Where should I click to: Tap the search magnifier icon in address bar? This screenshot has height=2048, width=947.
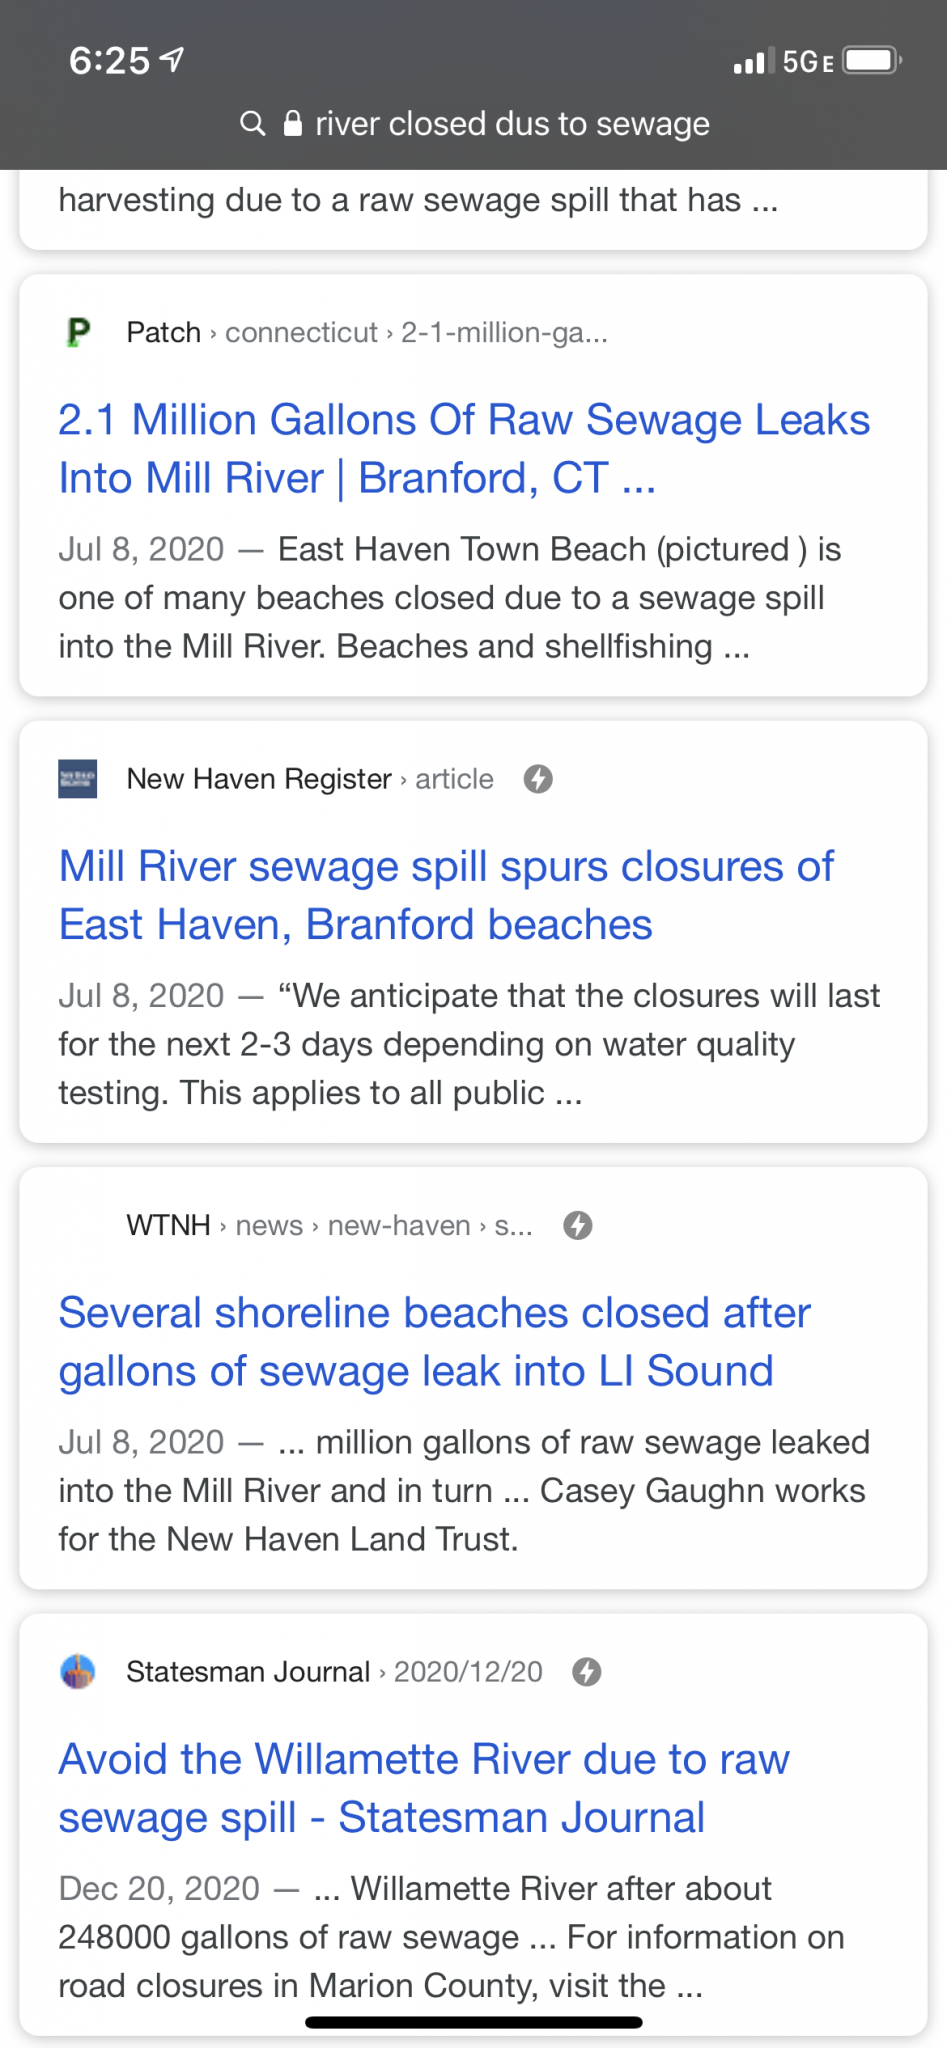pos(253,123)
